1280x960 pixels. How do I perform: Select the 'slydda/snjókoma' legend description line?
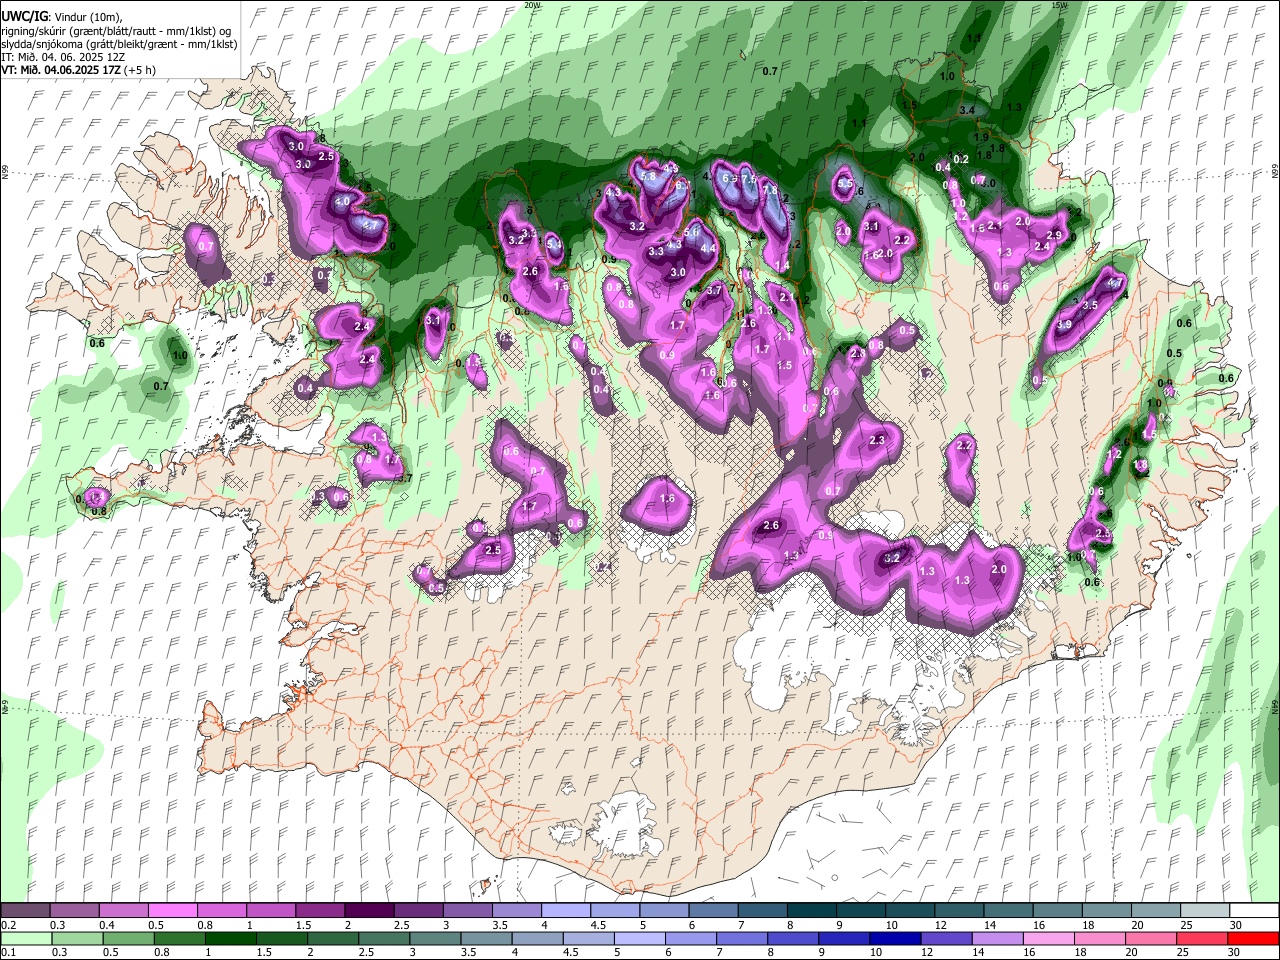118,44
